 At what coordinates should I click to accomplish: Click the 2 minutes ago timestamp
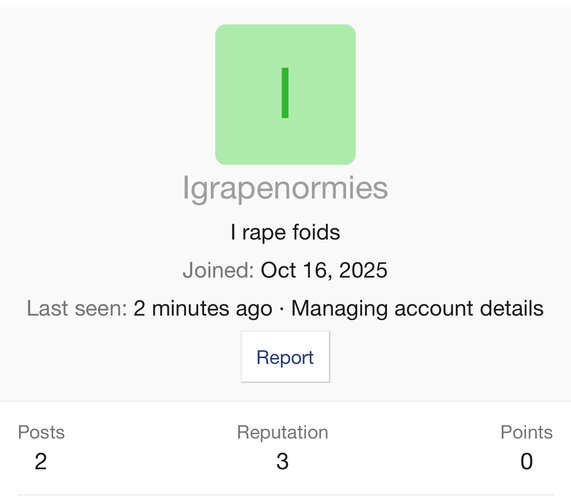[203, 308]
